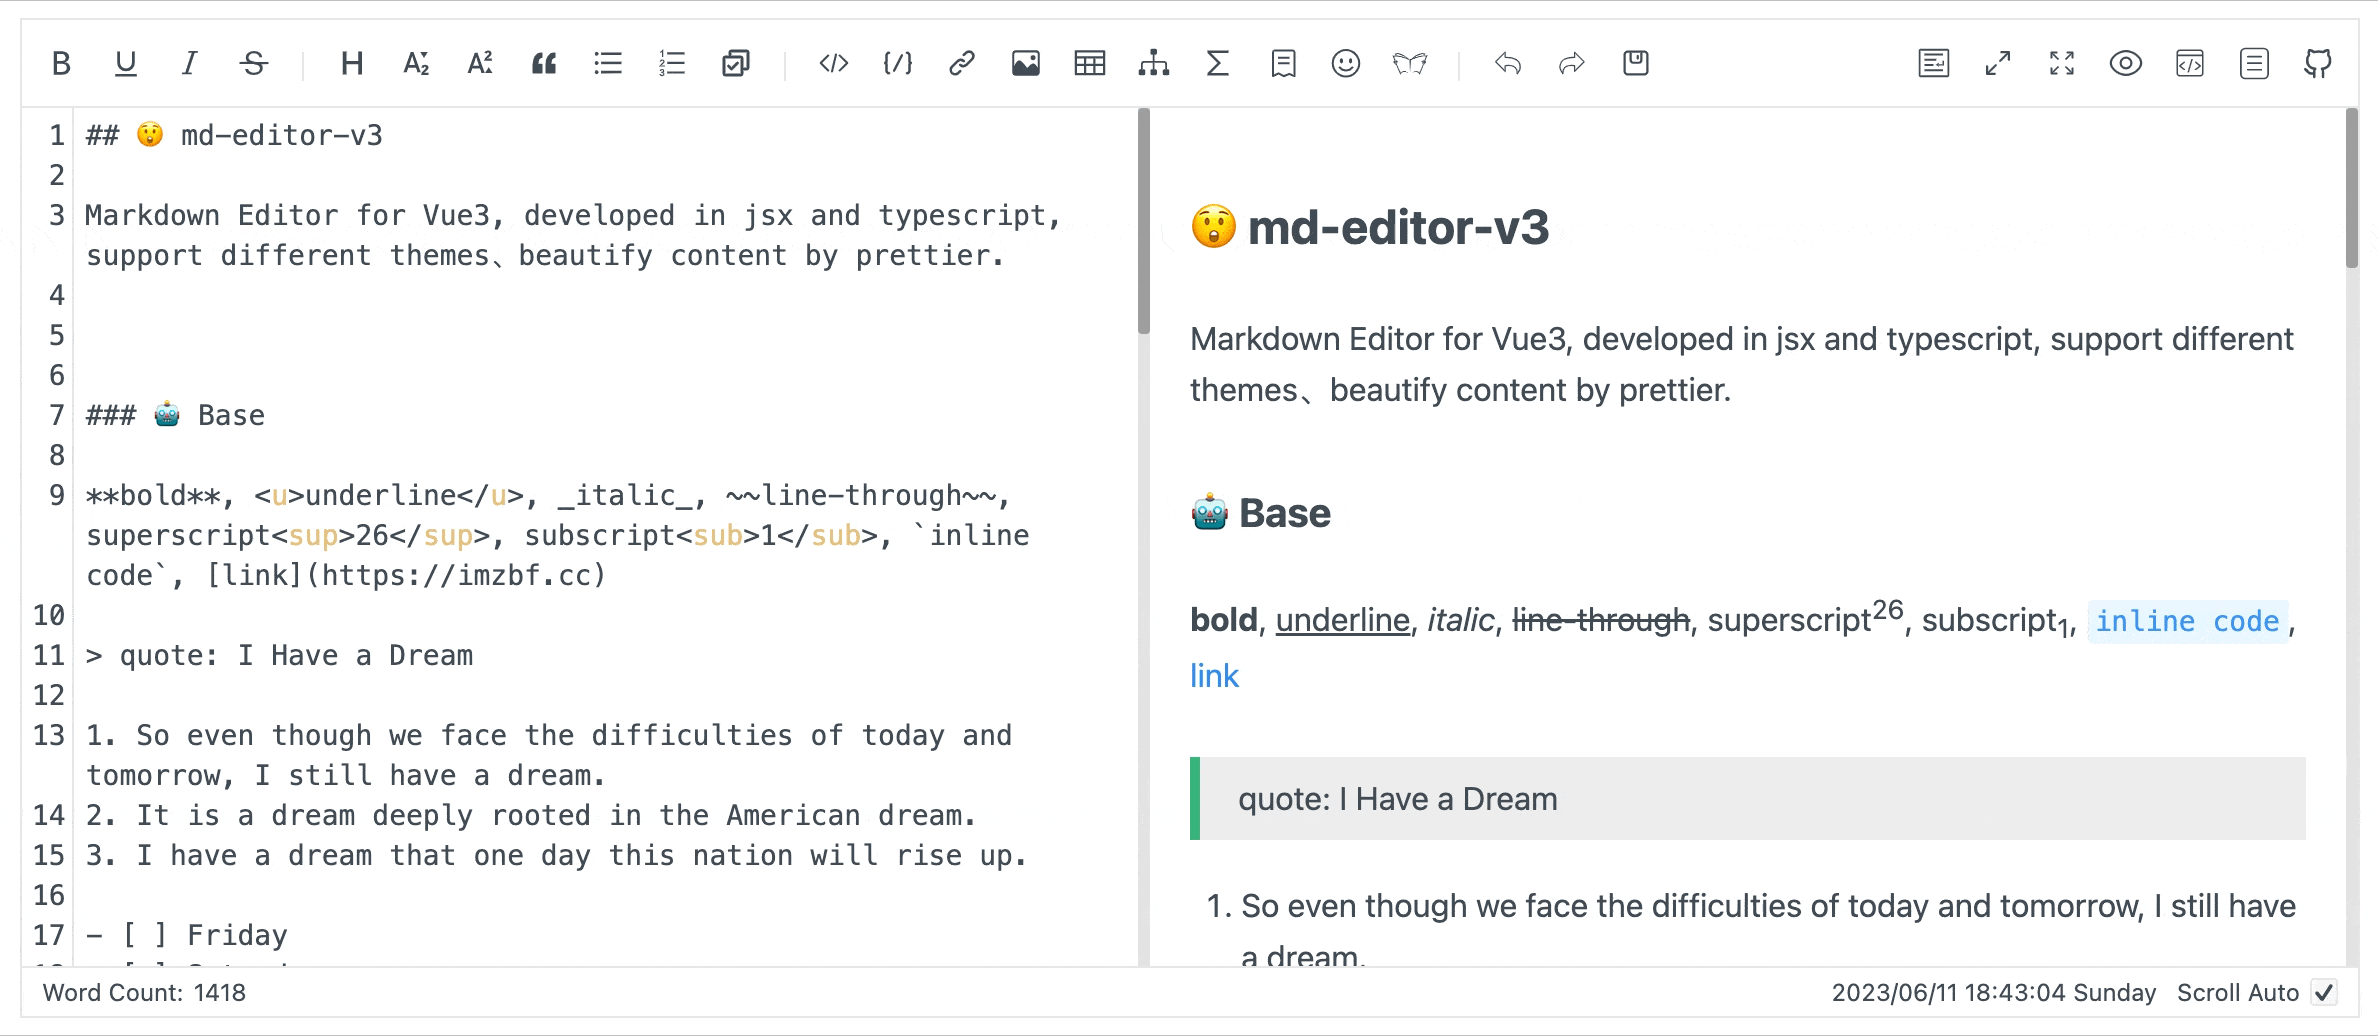Beautify content with prettier
The height and width of the screenshot is (1036, 2378).
click(x=1934, y=64)
